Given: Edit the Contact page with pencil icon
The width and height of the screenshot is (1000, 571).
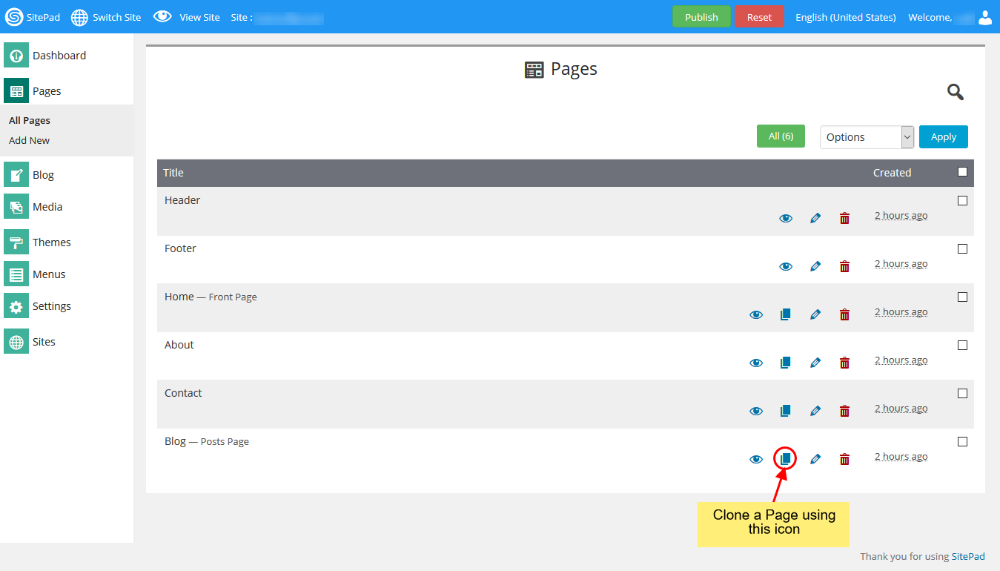Looking at the screenshot, I should pos(815,411).
